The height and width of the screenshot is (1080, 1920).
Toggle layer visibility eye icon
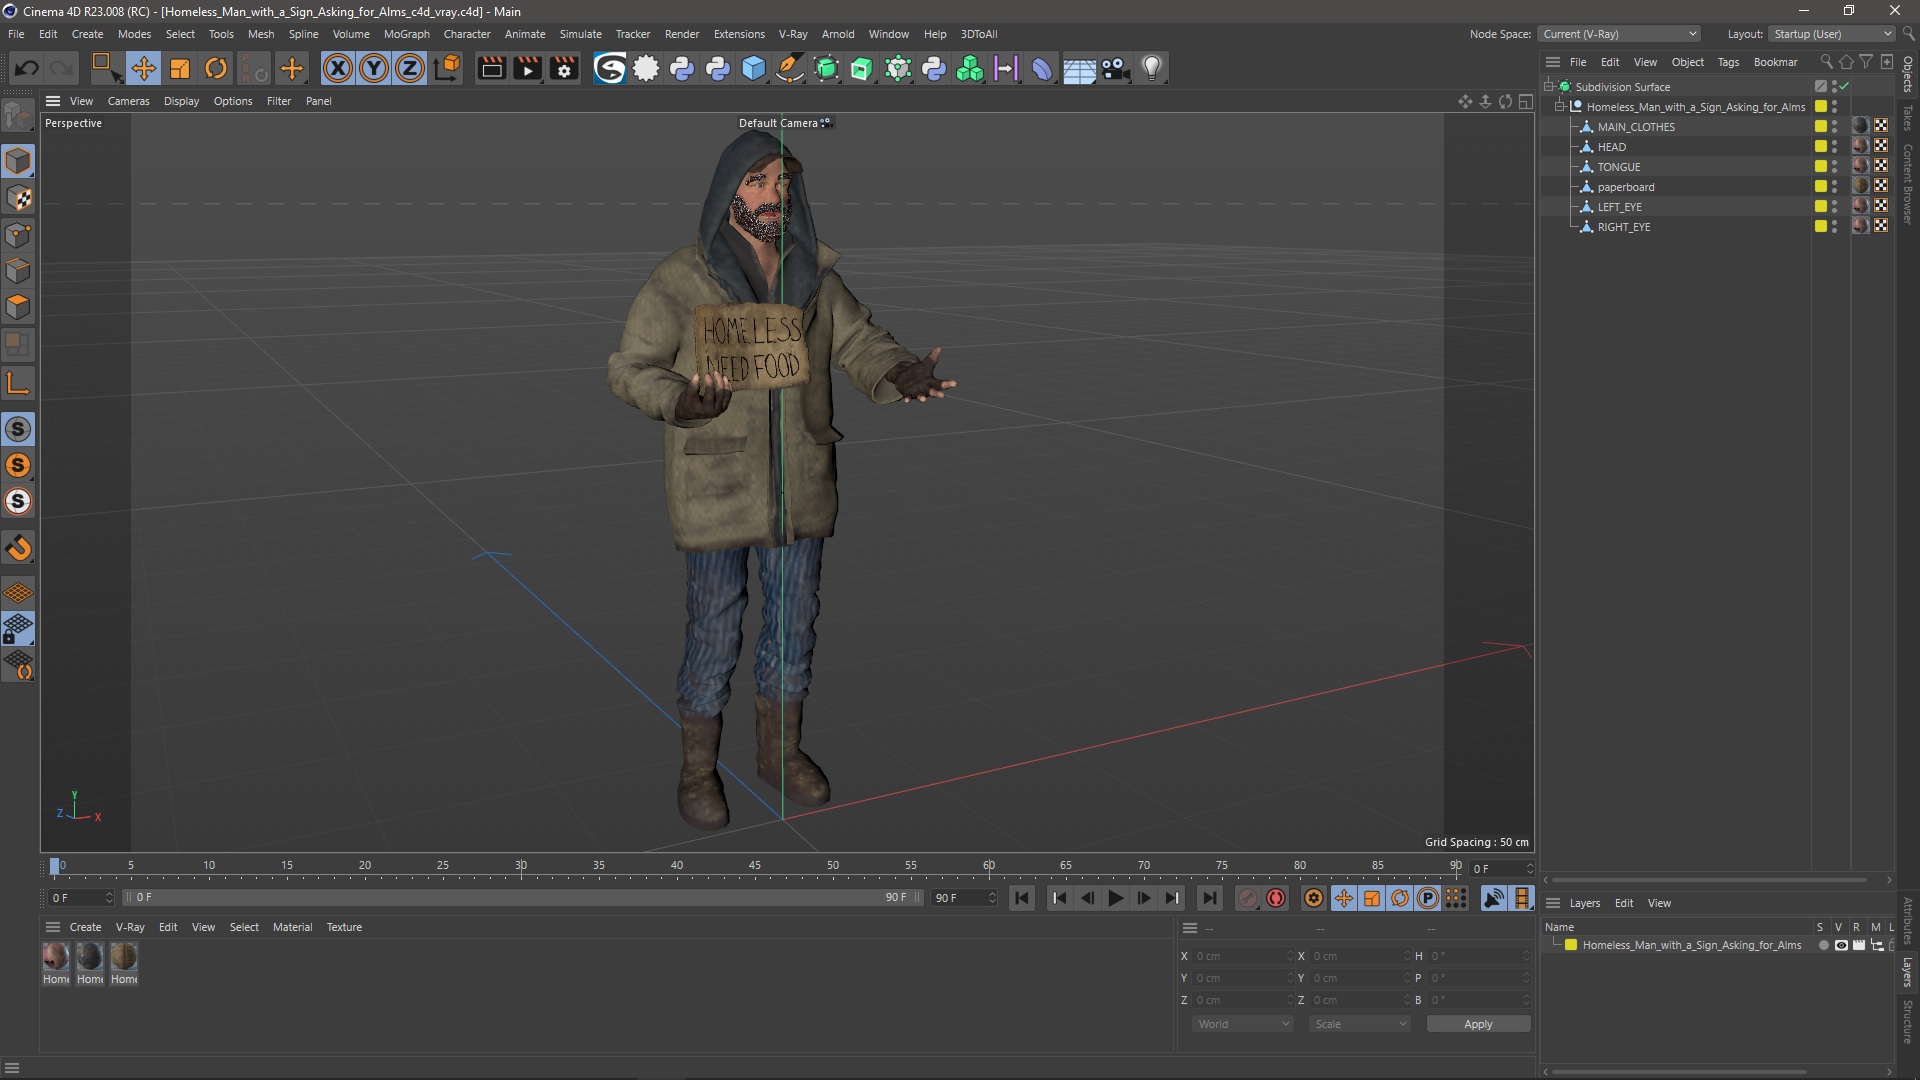[1841, 945]
